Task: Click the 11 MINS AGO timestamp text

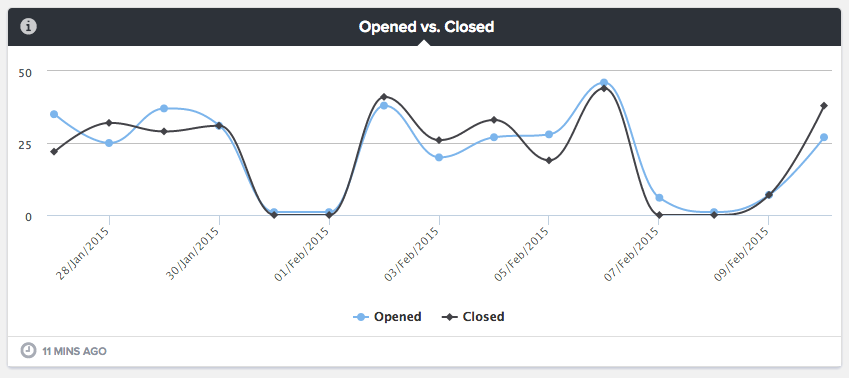Action: pos(74,351)
